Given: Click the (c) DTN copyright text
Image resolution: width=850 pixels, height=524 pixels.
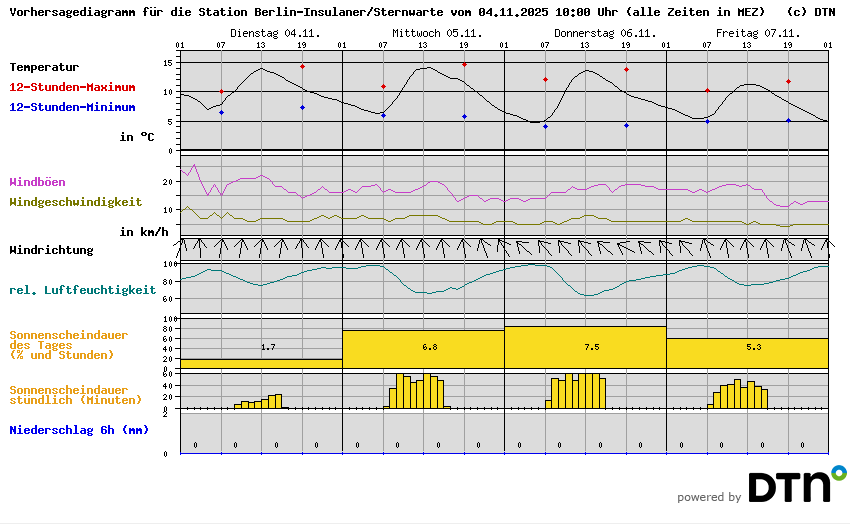Looking at the screenshot, I should (811, 12).
